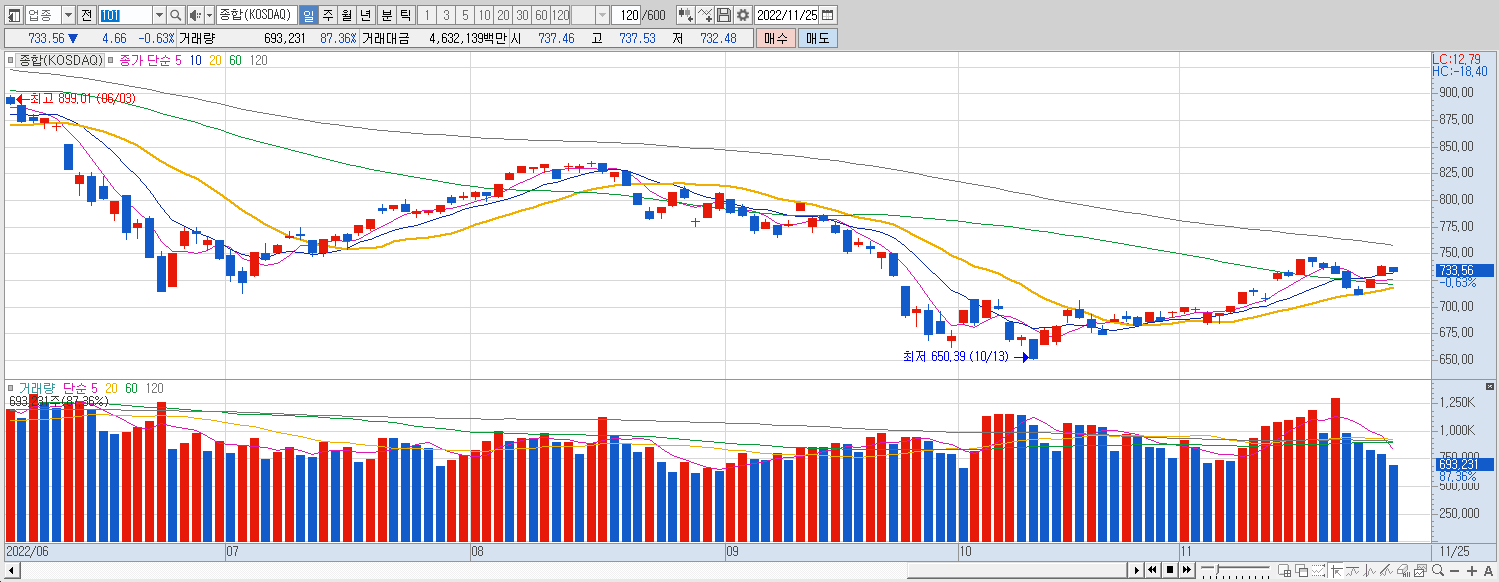Image resolution: width=1499 pixels, height=582 pixels.
Task: Switch to 틱 tick period
Action: [x=405, y=15]
